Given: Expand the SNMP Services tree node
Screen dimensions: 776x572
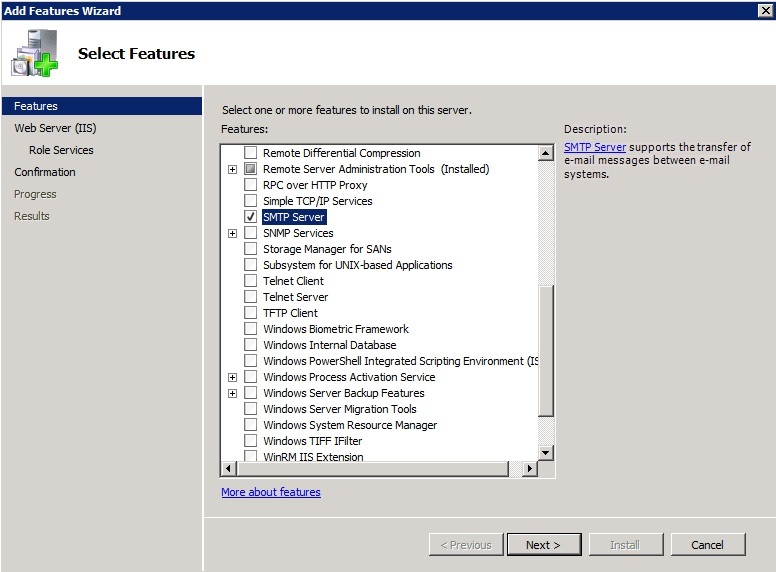Looking at the screenshot, I should pyautogui.click(x=232, y=233).
